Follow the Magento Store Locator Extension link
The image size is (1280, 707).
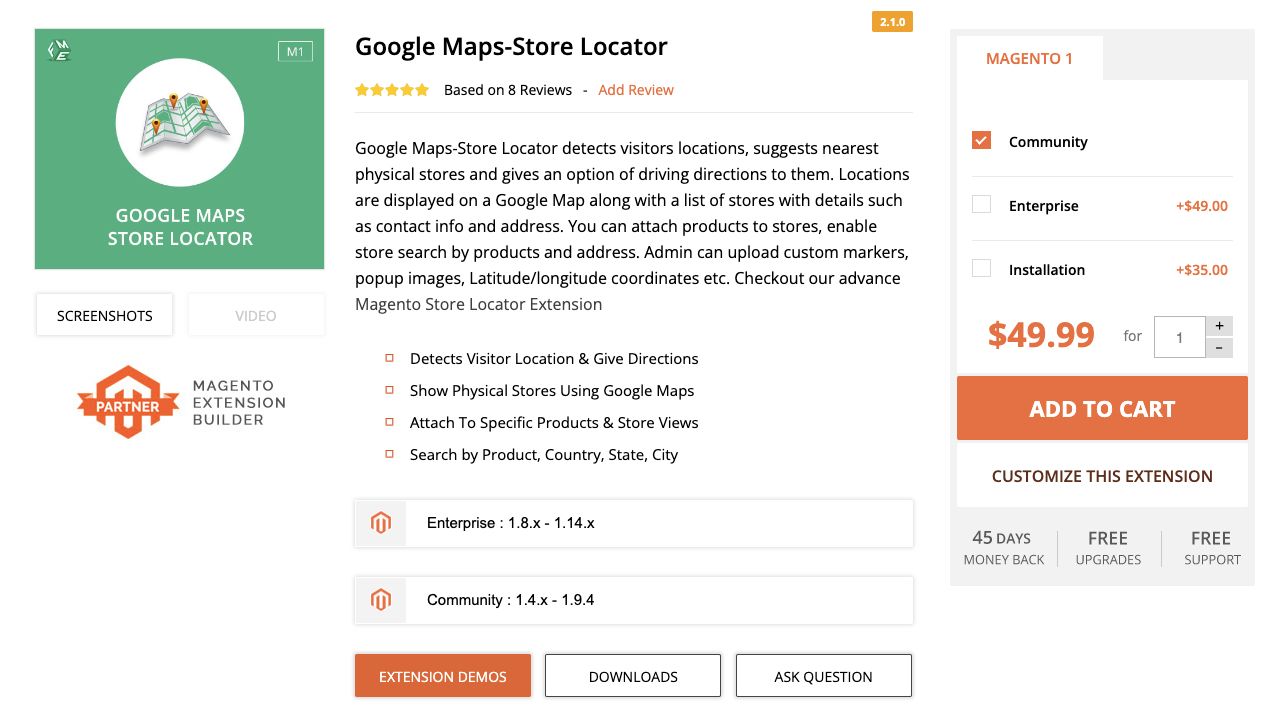[478, 304]
